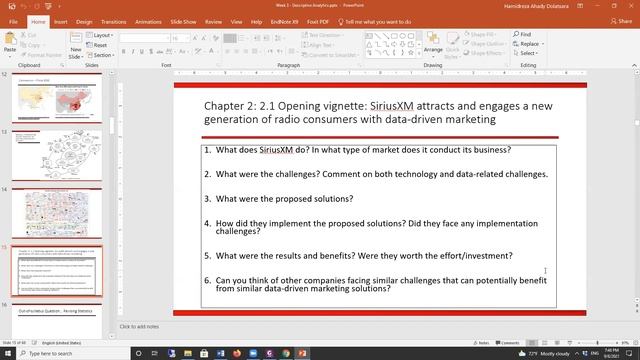Switch to Reading View
Screen dimensions: 640x360
557,343
